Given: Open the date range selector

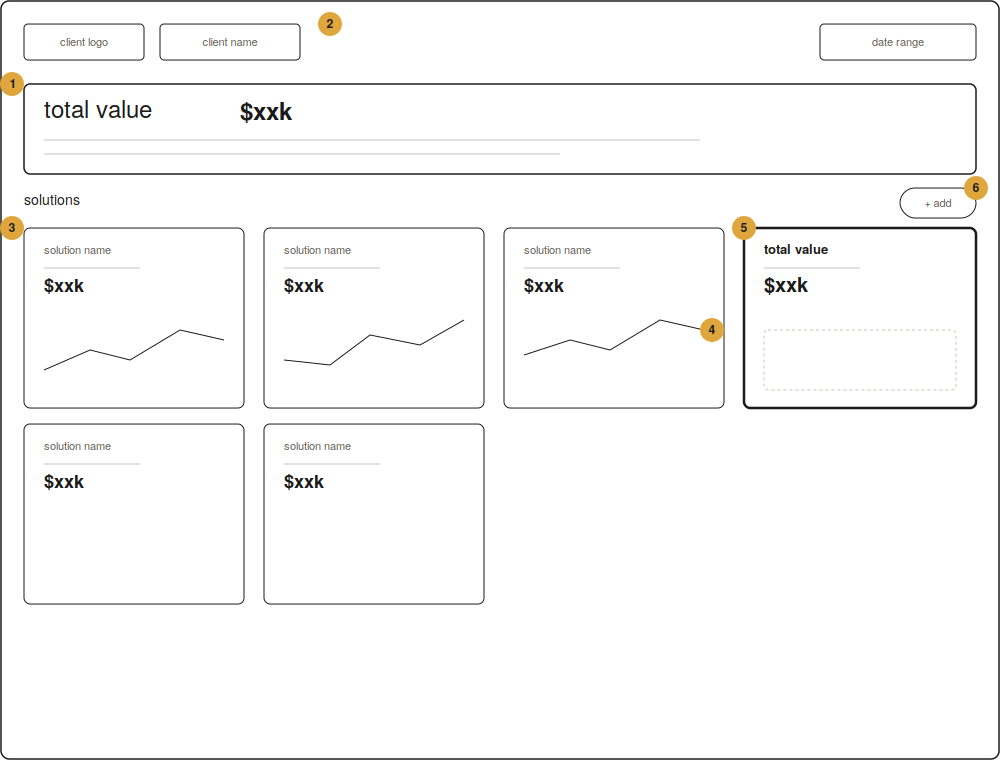Looking at the screenshot, I should [x=897, y=42].
